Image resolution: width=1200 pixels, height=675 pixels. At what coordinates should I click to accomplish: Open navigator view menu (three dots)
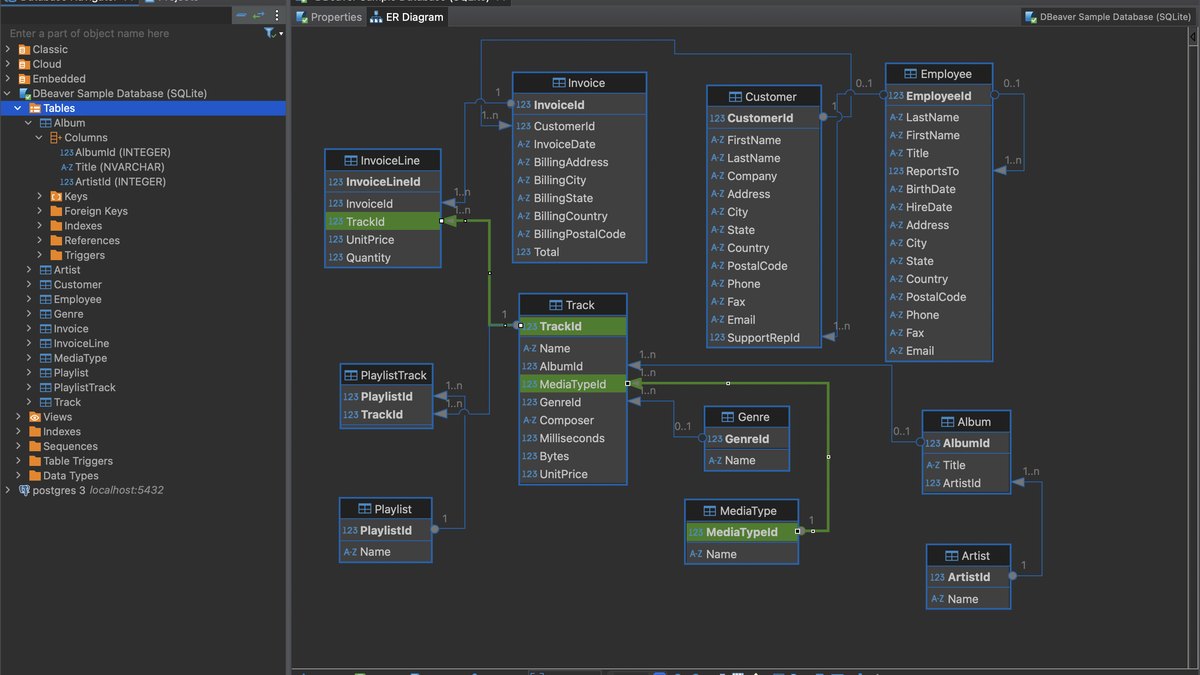click(277, 15)
